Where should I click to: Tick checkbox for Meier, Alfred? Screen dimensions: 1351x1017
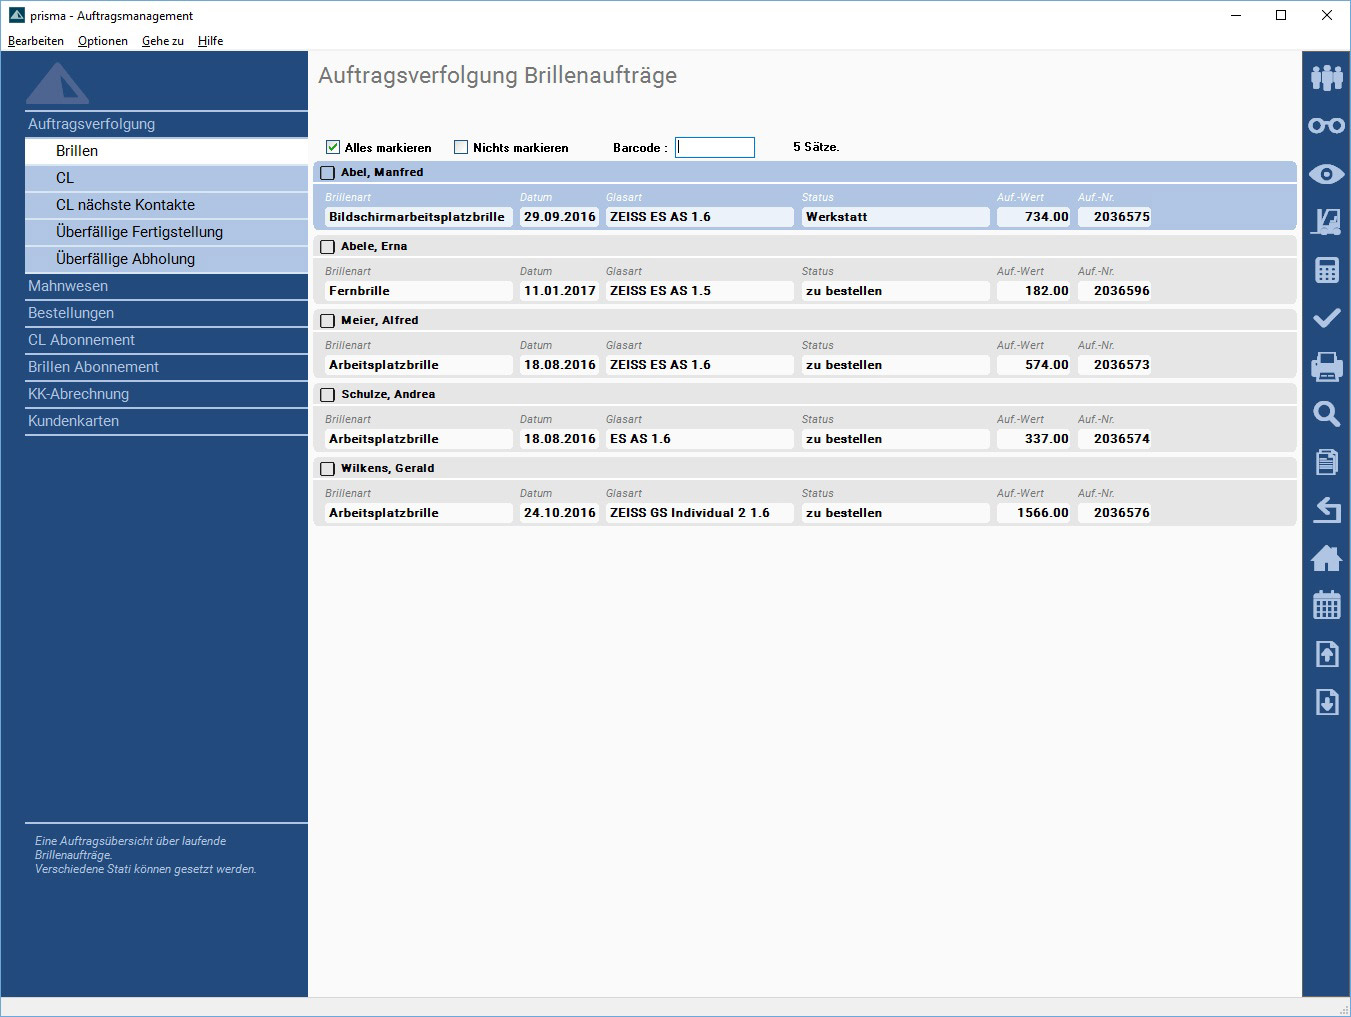pos(327,321)
